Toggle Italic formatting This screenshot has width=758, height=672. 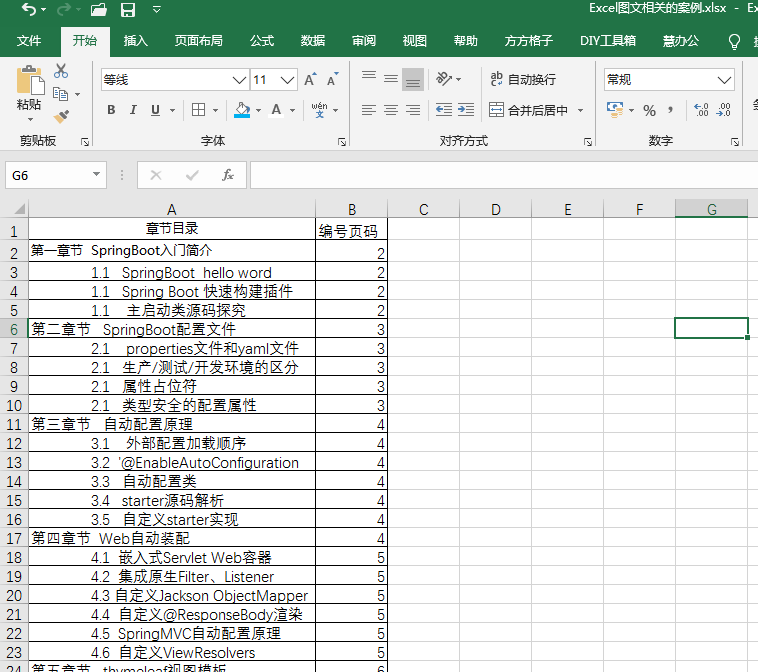pos(133,110)
